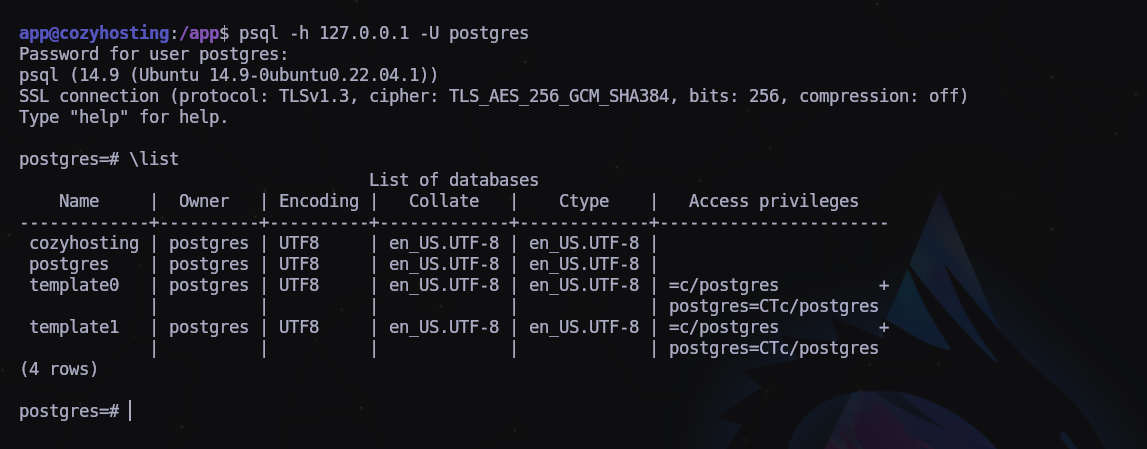This screenshot has width=1147, height=449.
Task: Click the (4 rows) result footer
Action: [x=59, y=369]
